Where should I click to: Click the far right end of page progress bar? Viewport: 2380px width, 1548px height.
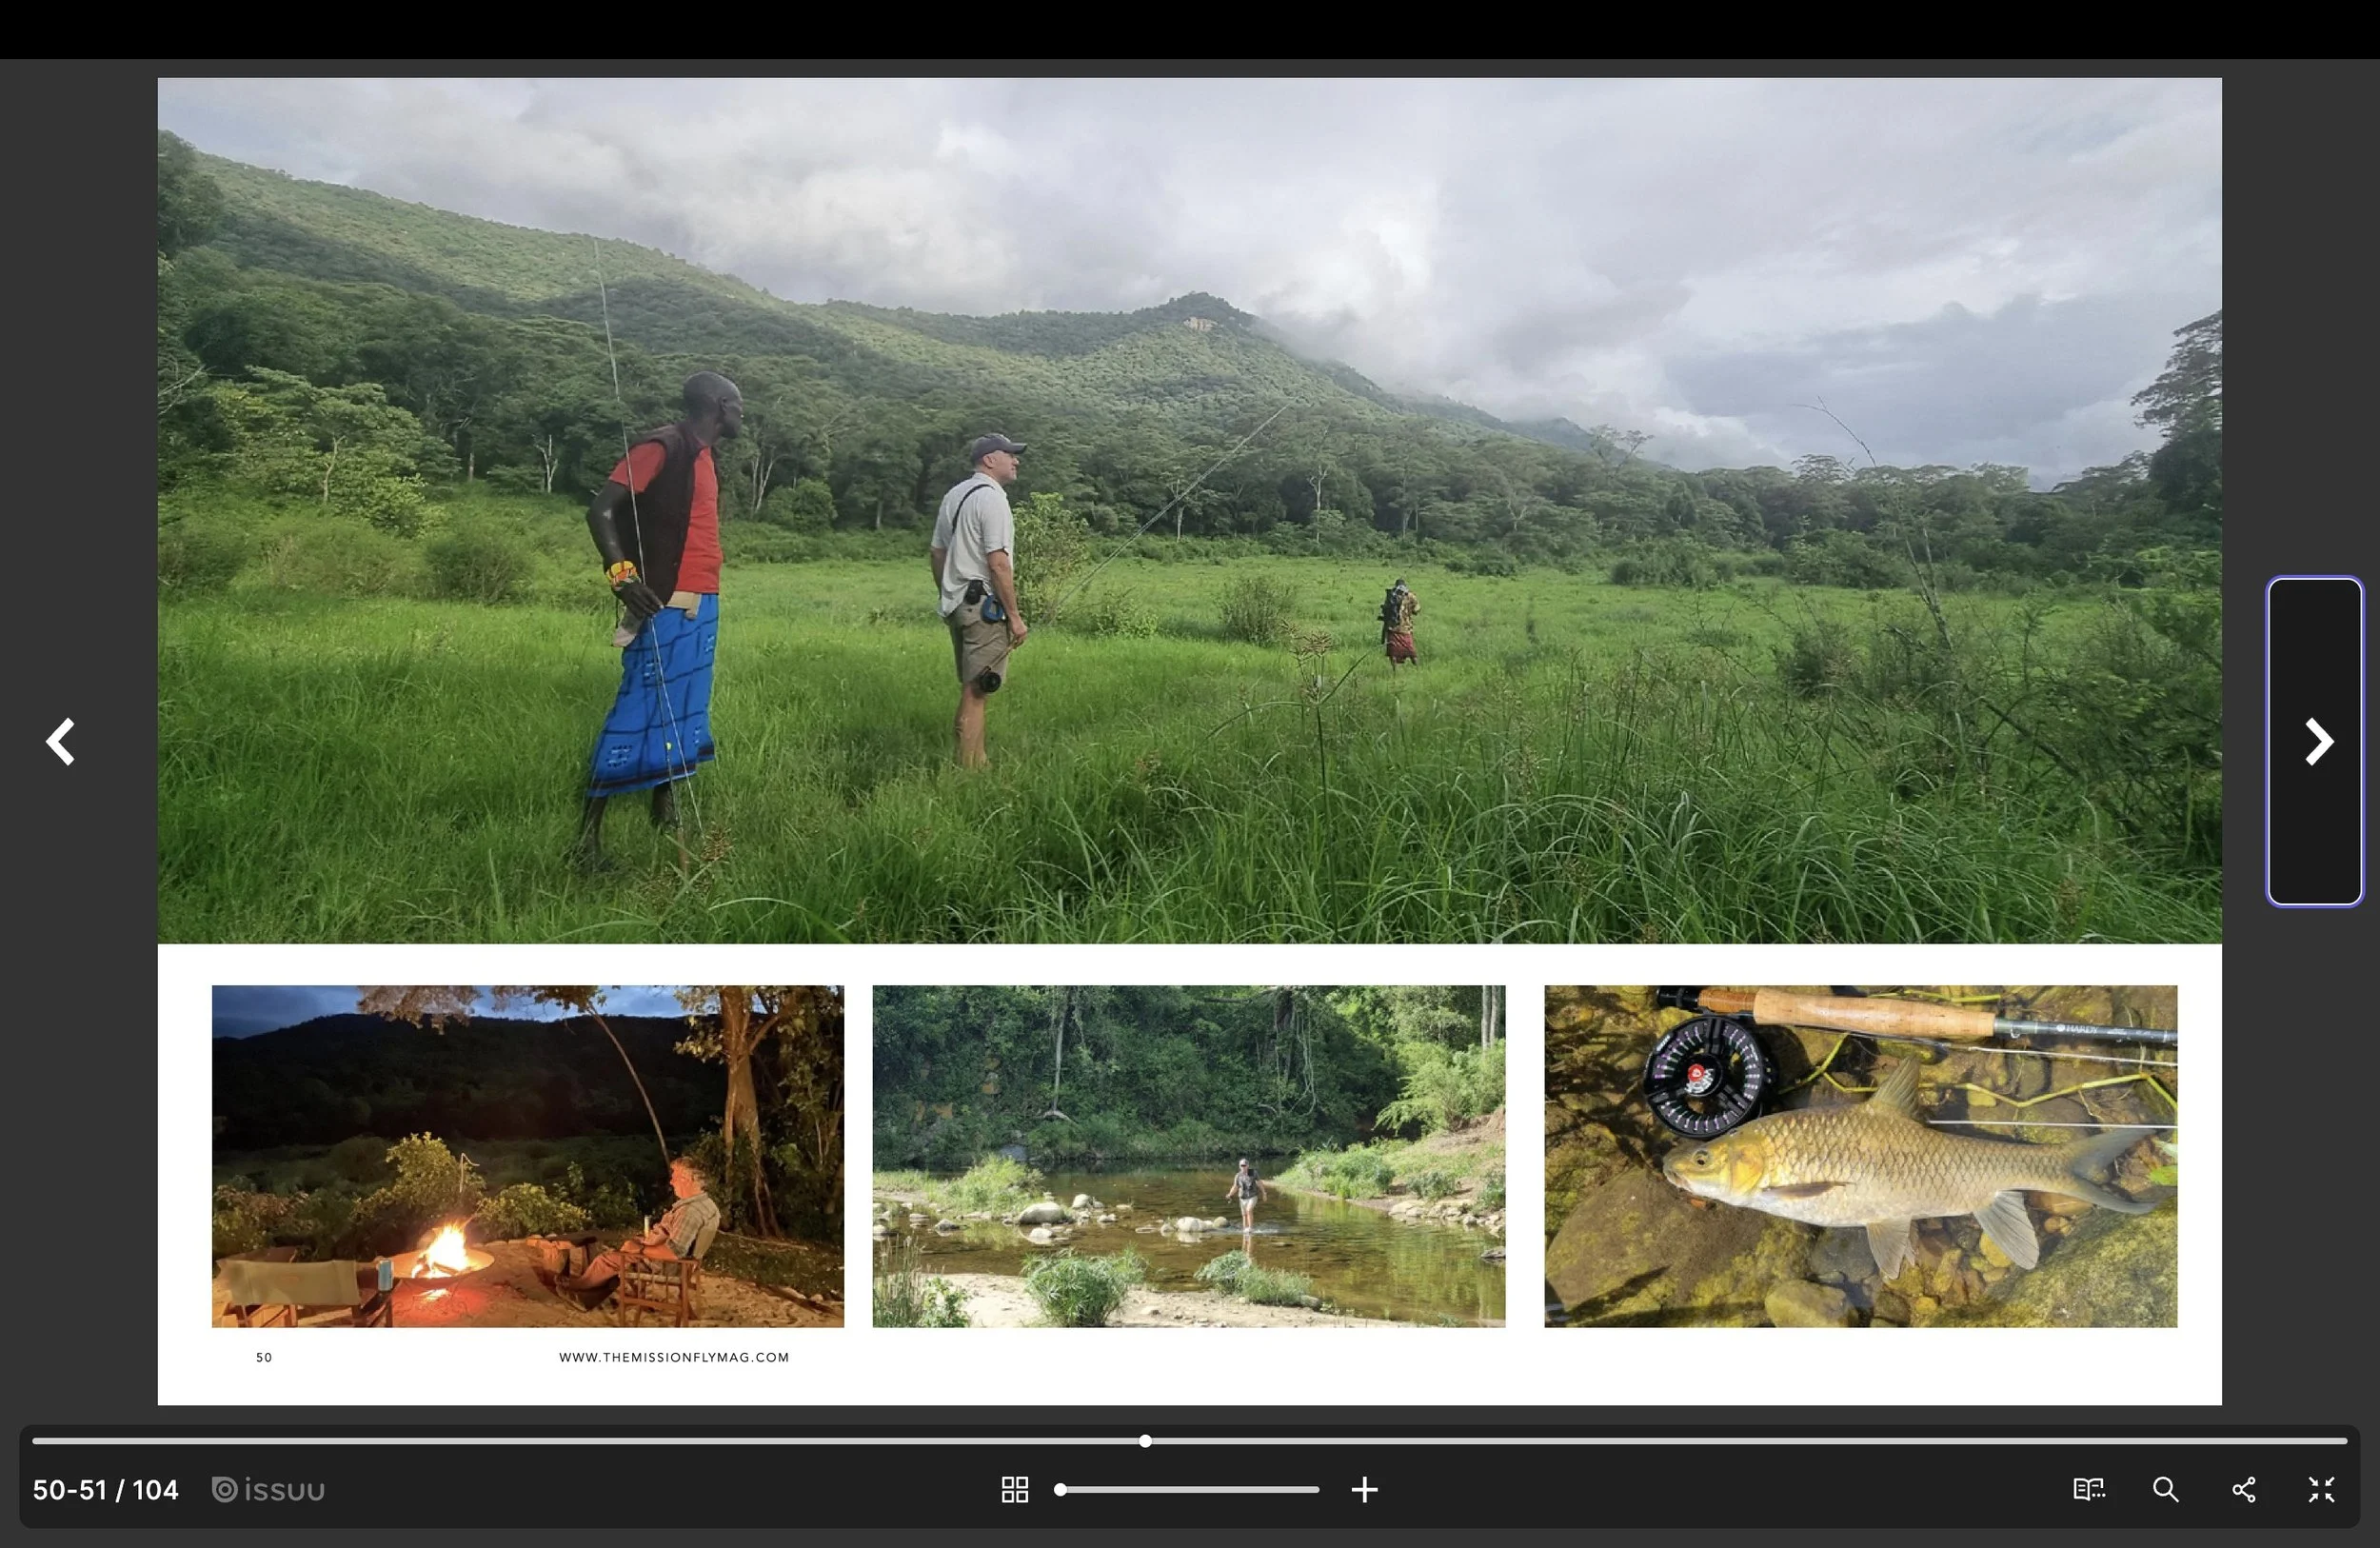click(x=2344, y=1441)
